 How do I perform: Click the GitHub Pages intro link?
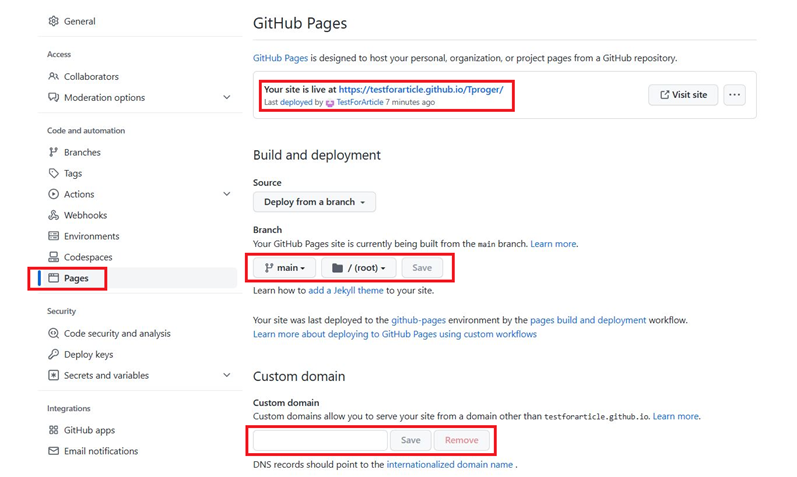tap(281, 58)
